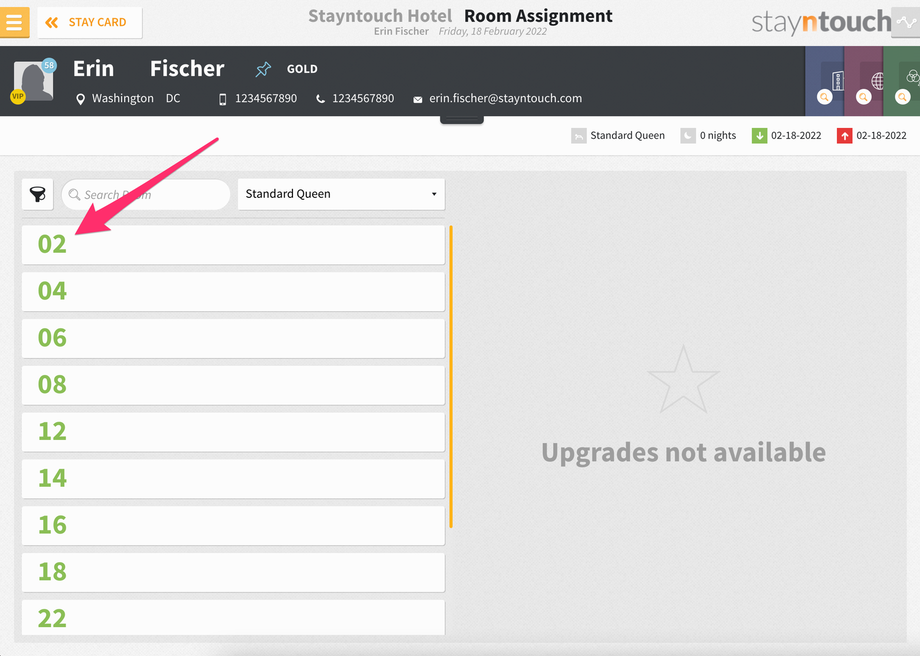Viewport: 920px width, 656px height.
Task: Assign room 22
Action: pos(233,617)
